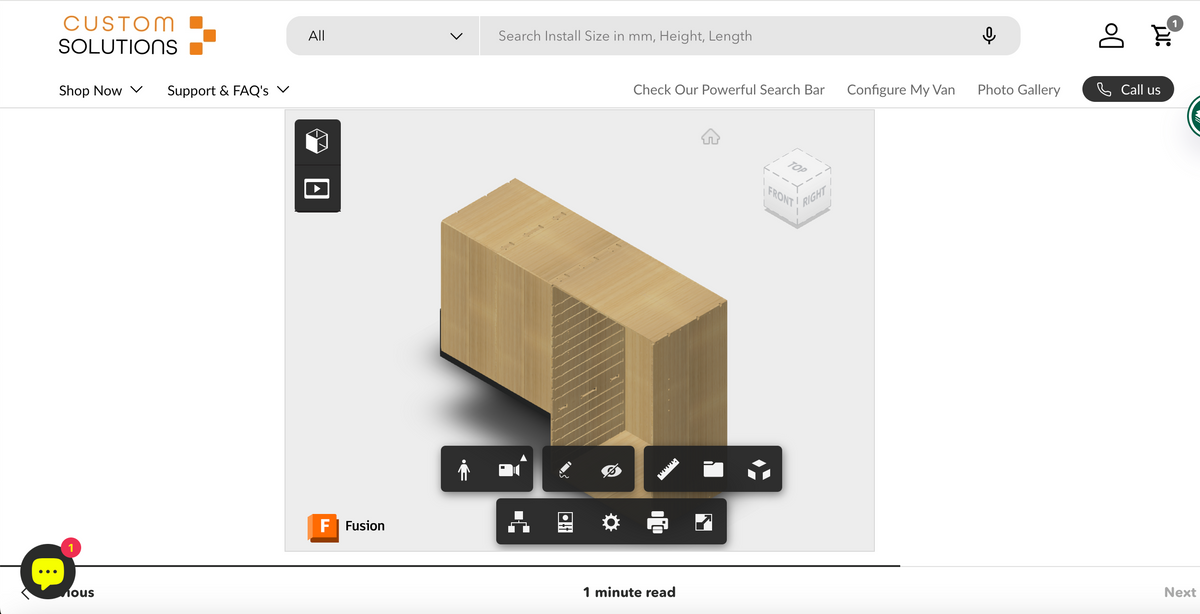Open the shopping cart
Screen dimensions: 1200x614
pyautogui.click(x=1164, y=34)
